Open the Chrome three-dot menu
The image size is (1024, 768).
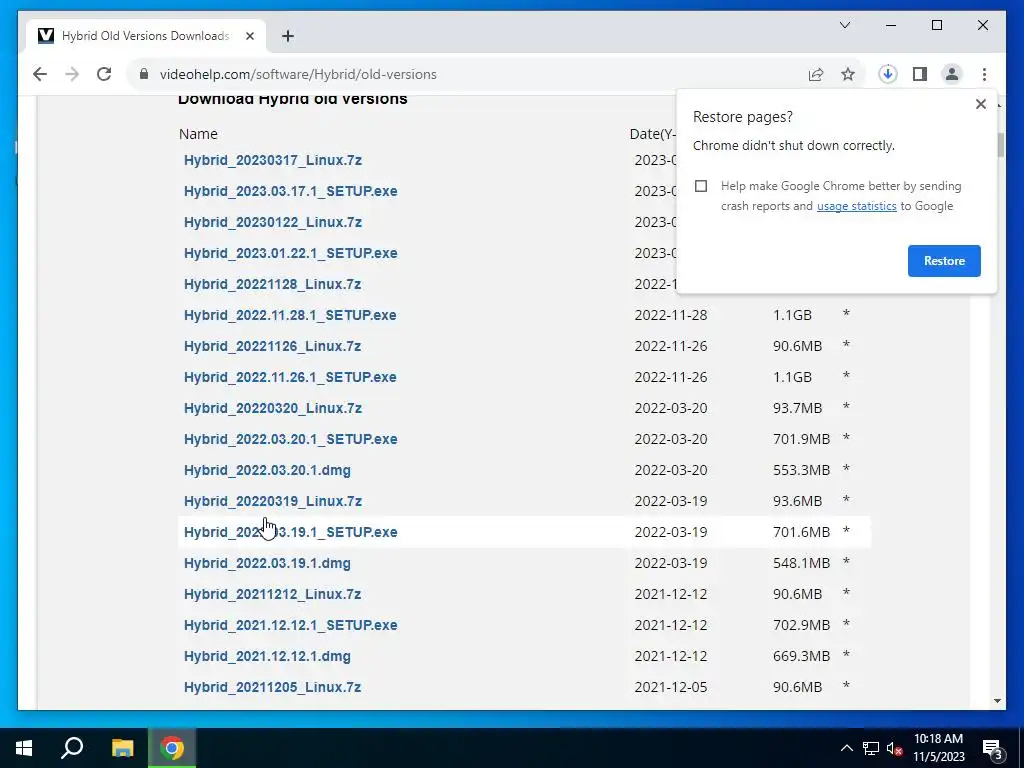984,74
